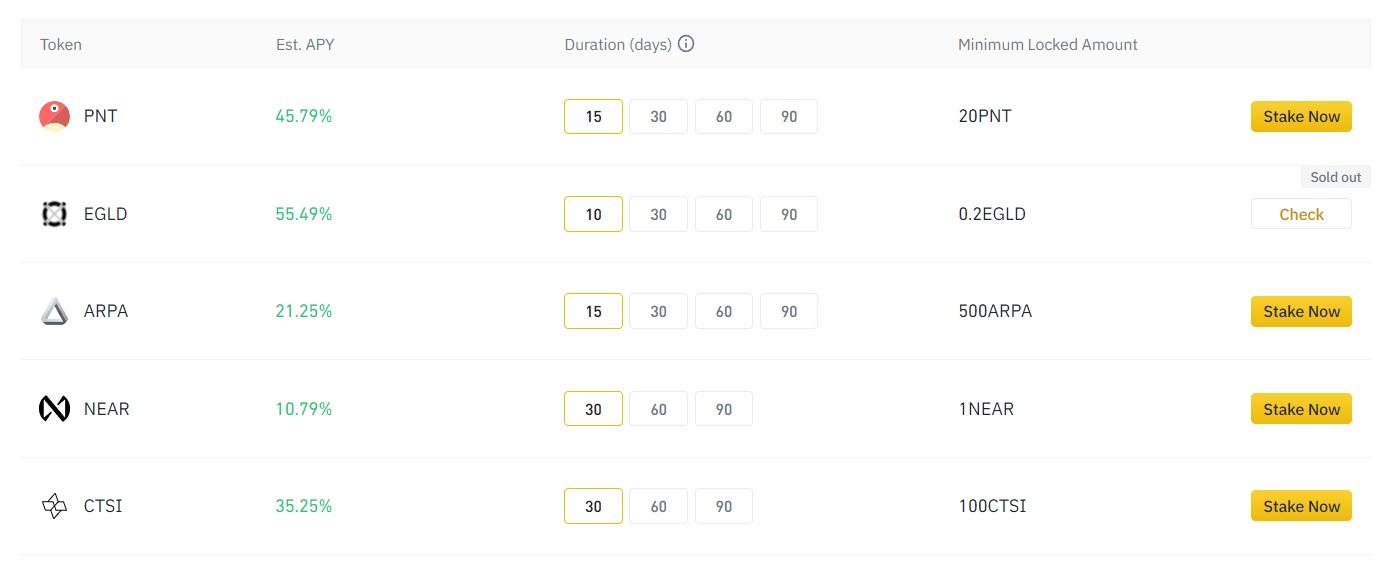The image size is (1389, 567).
Task: Click the EGLD token icon
Action: 54,214
